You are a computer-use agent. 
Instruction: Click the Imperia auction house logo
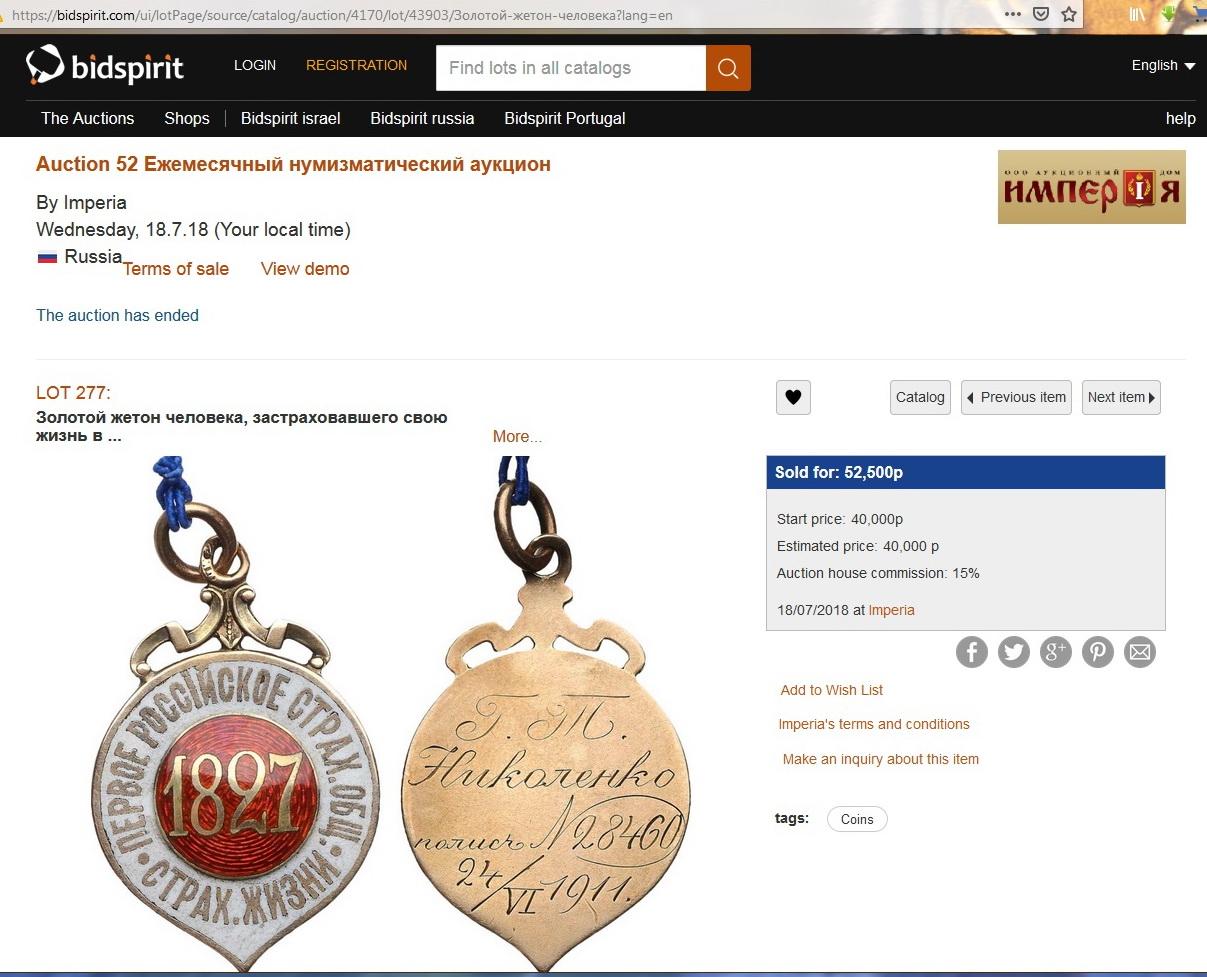[x=1092, y=187]
